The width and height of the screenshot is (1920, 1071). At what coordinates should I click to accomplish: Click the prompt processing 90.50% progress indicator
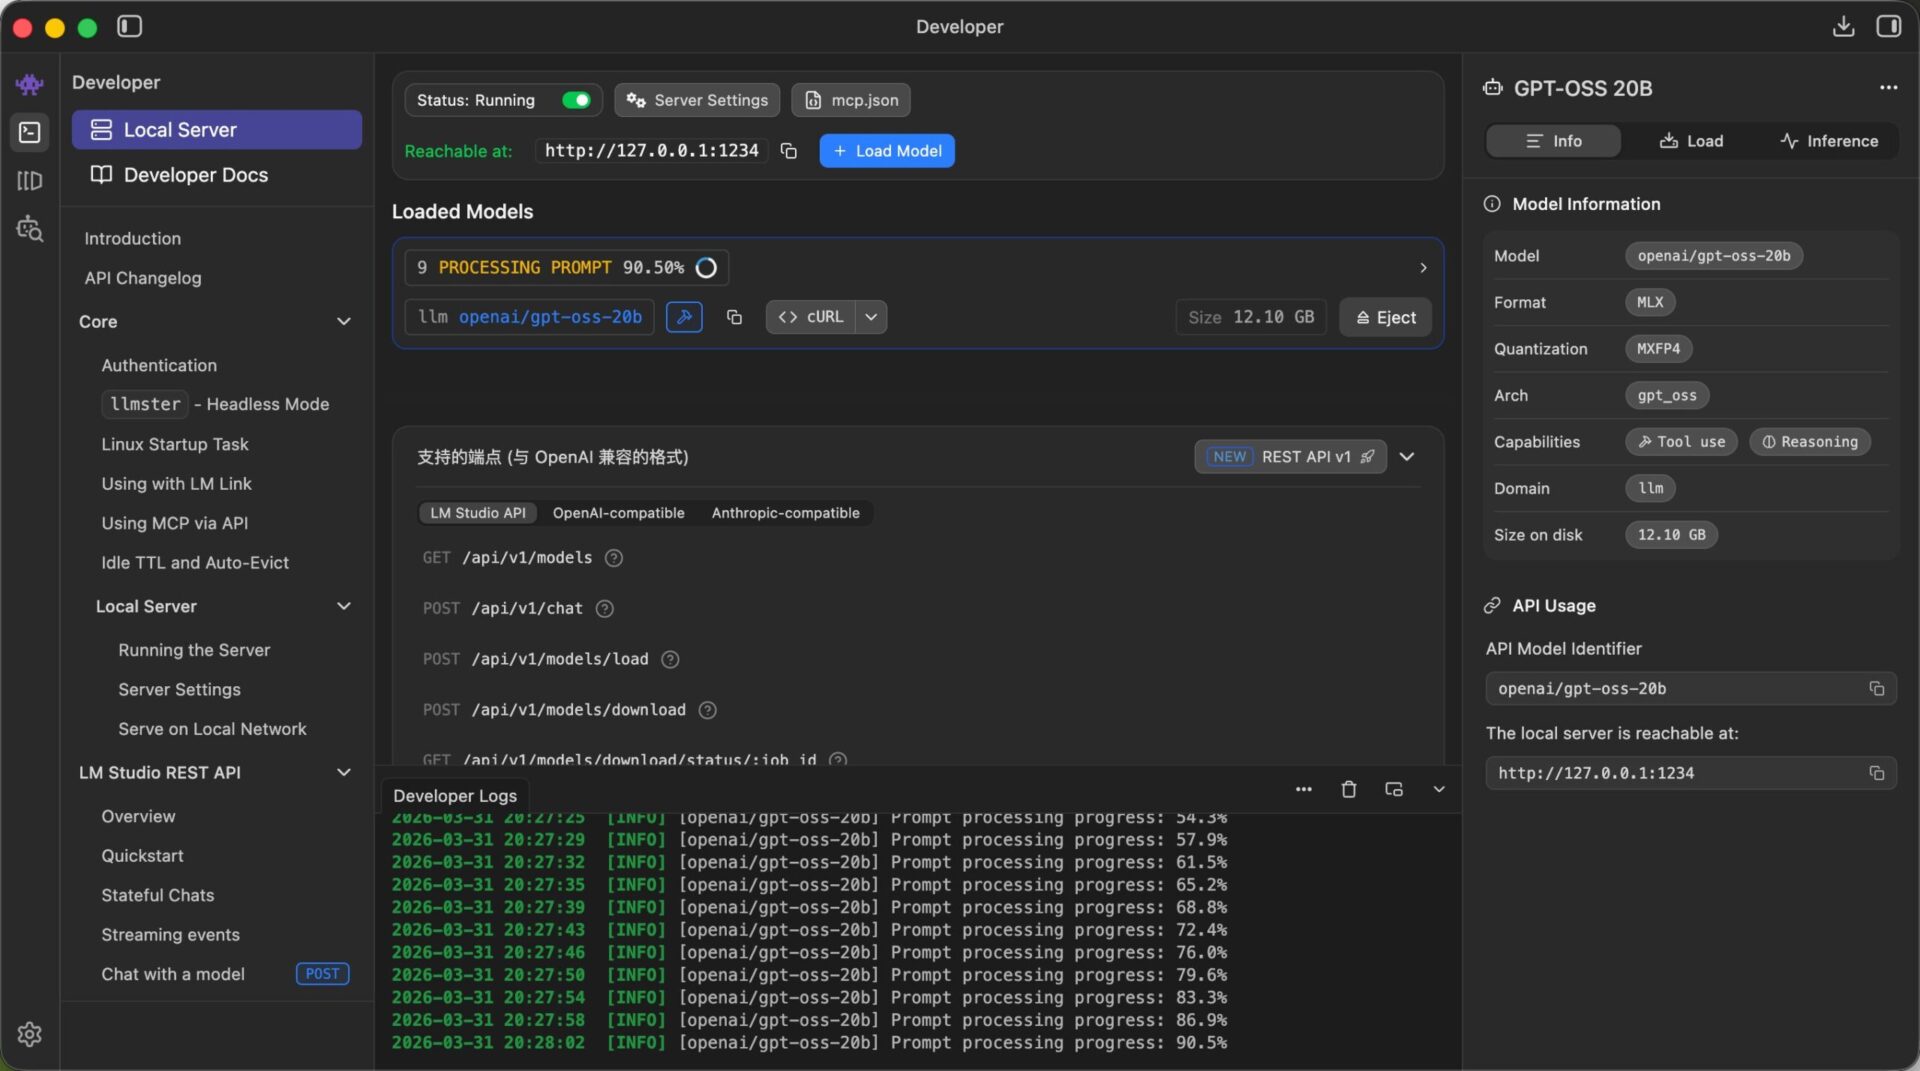pos(566,268)
